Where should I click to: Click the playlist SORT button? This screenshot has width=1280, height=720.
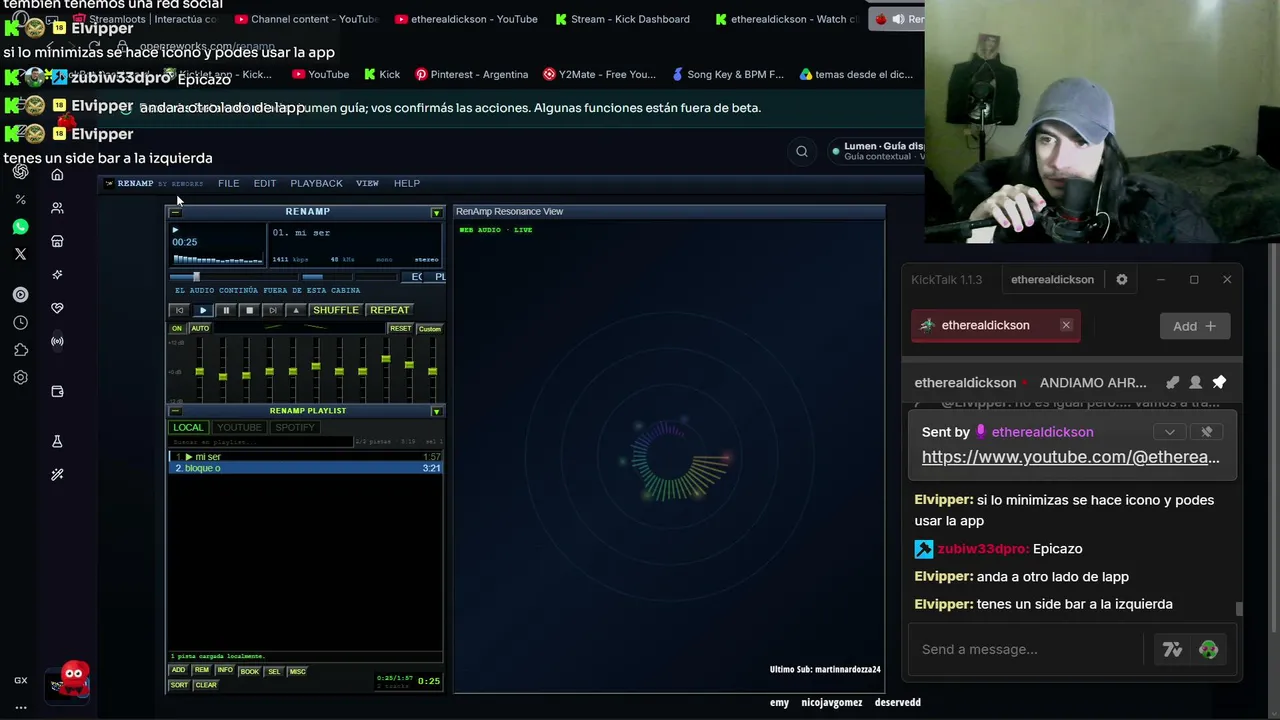pyautogui.click(x=179, y=685)
